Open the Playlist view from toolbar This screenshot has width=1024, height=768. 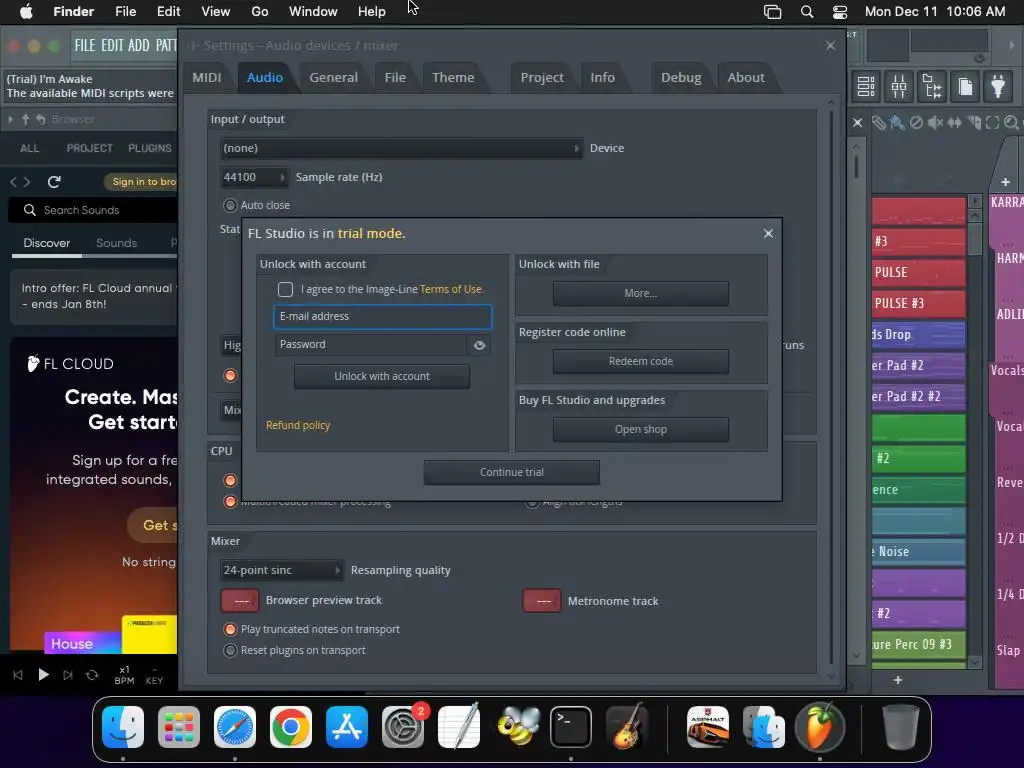(x=866, y=86)
